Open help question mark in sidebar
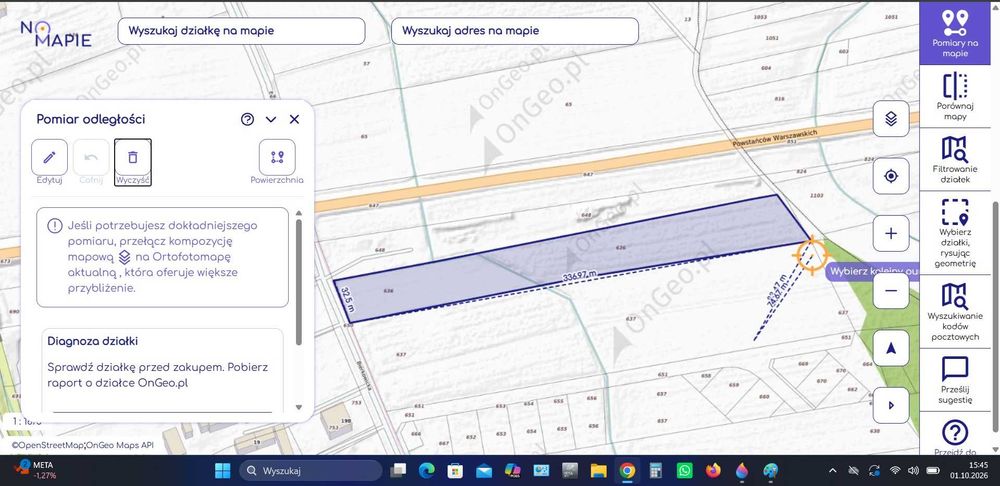1000x486 pixels. pyautogui.click(x=955, y=432)
